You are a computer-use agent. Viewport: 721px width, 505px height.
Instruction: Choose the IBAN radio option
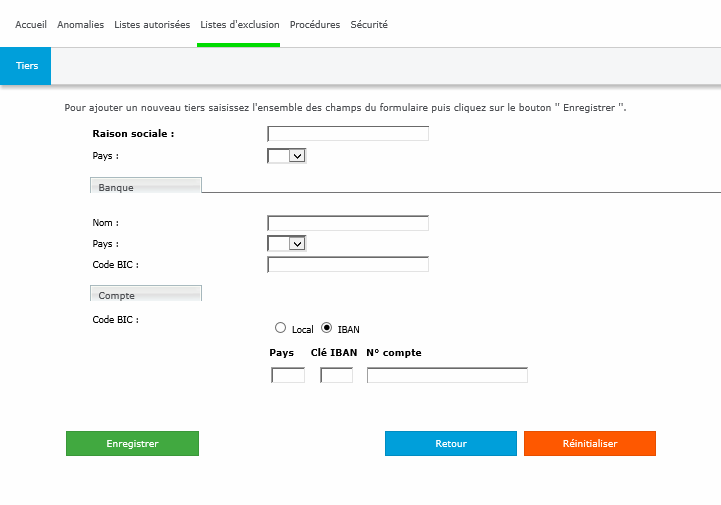click(327, 328)
